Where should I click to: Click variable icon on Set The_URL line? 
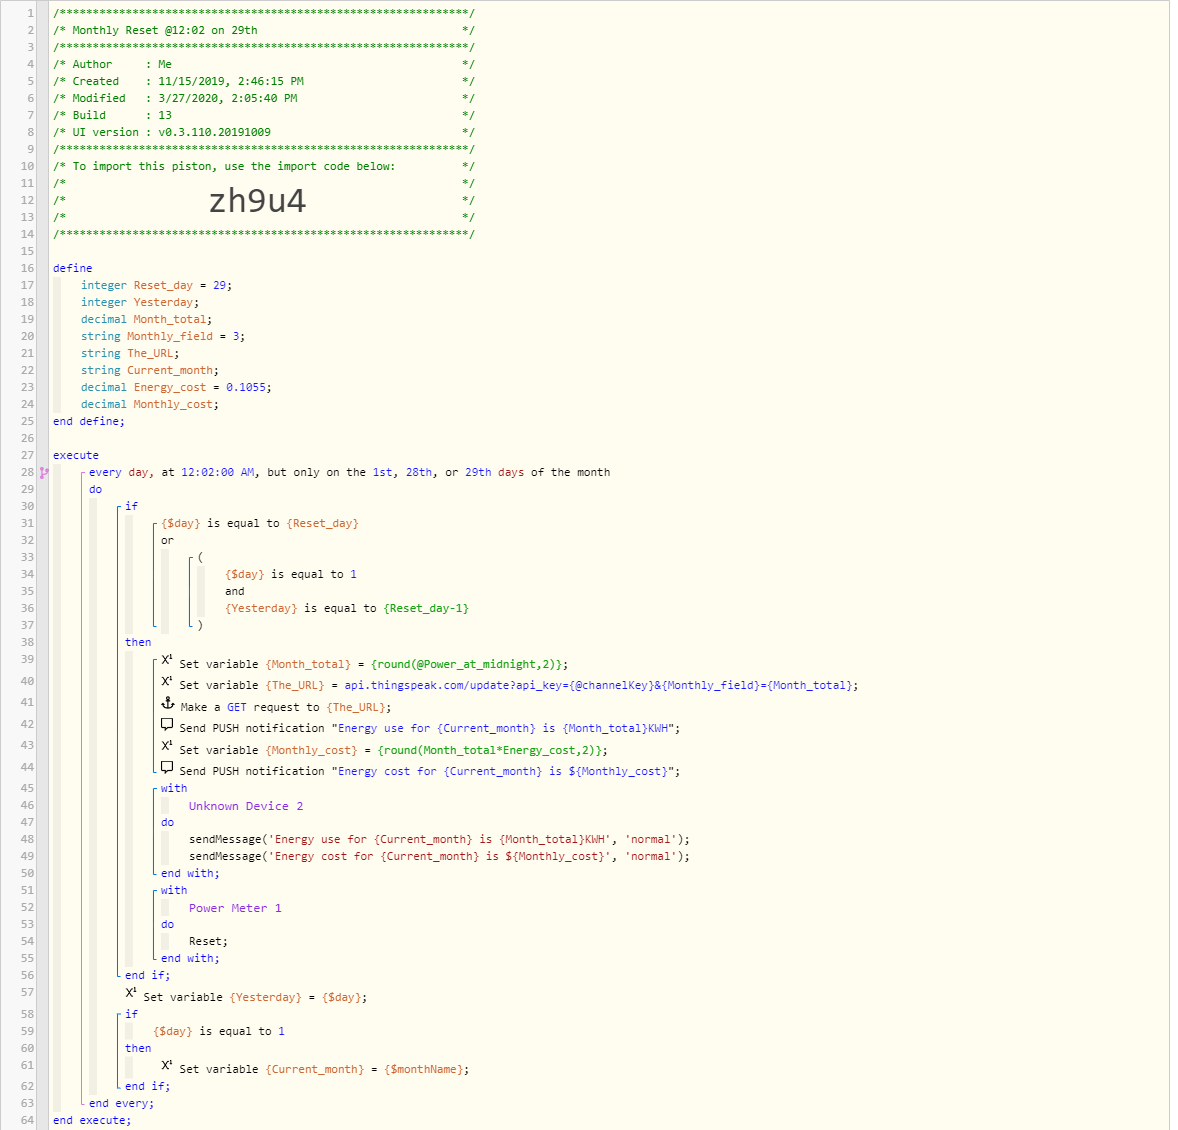click(167, 681)
